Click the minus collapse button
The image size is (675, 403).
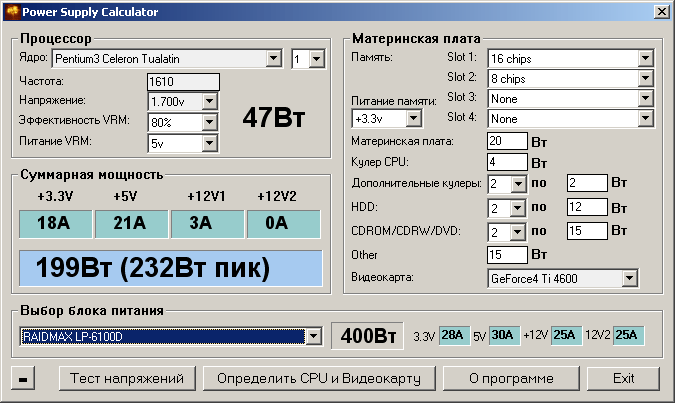tap(23, 378)
